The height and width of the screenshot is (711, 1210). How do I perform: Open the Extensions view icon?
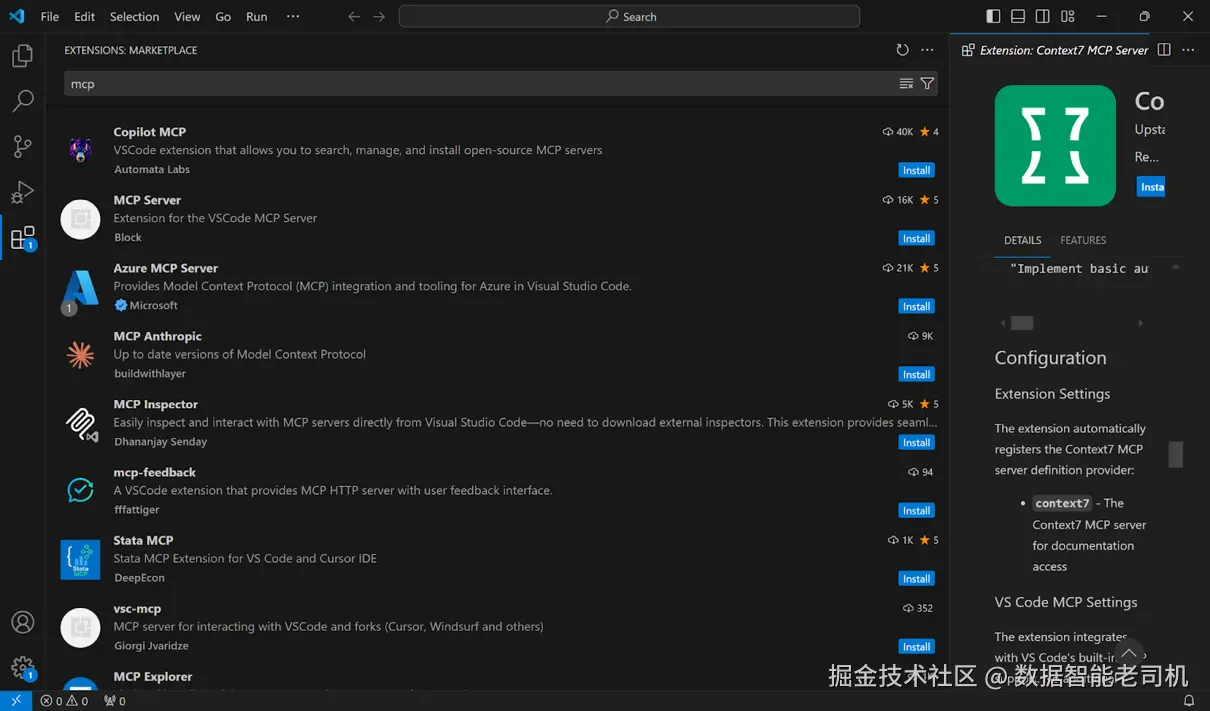tap(22, 238)
